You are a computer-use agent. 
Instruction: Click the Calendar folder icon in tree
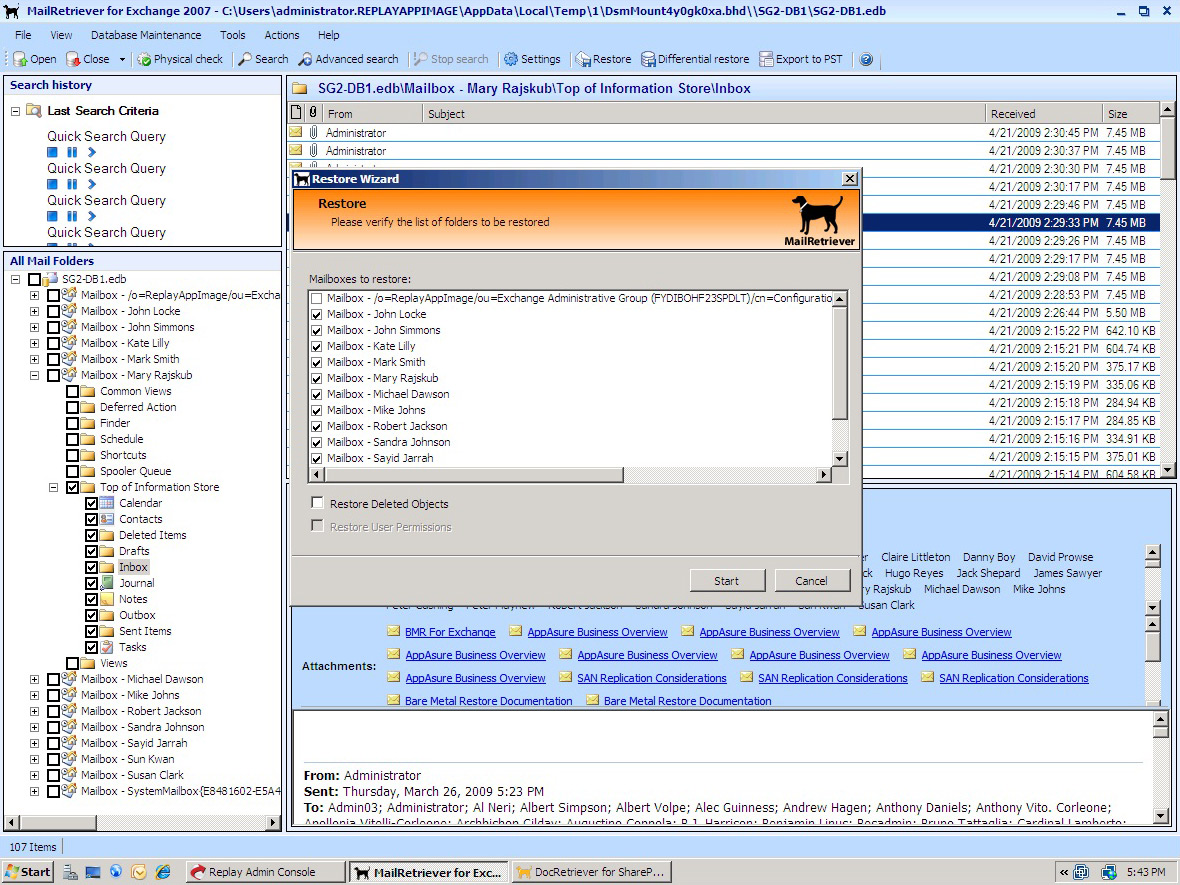pyautogui.click(x=107, y=503)
